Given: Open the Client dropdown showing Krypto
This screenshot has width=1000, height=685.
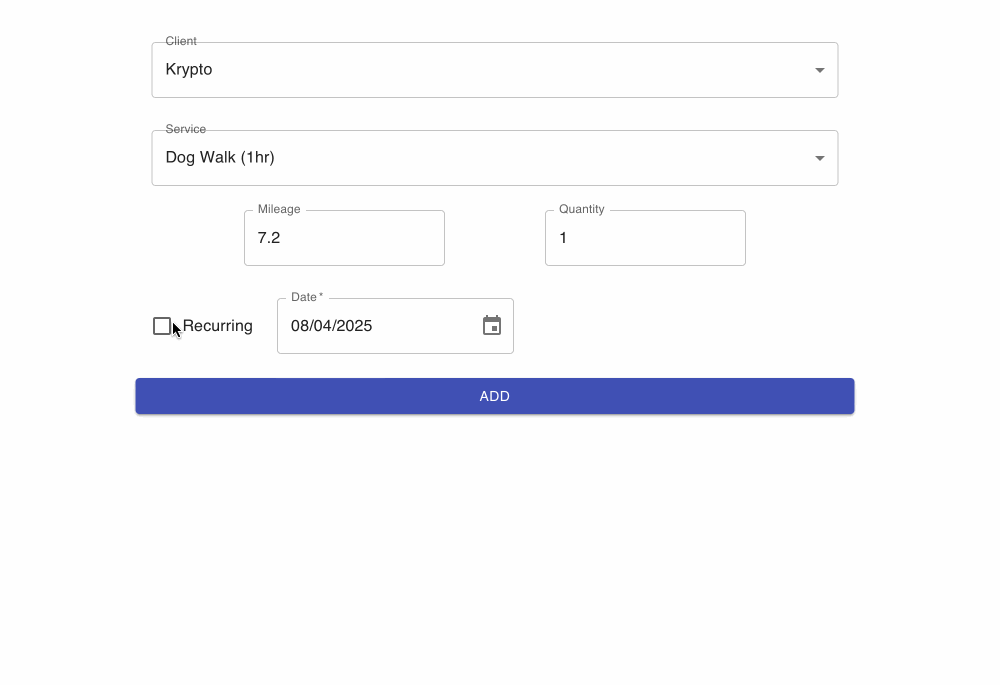Looking at the screenshot, I should tap(495, 70).
